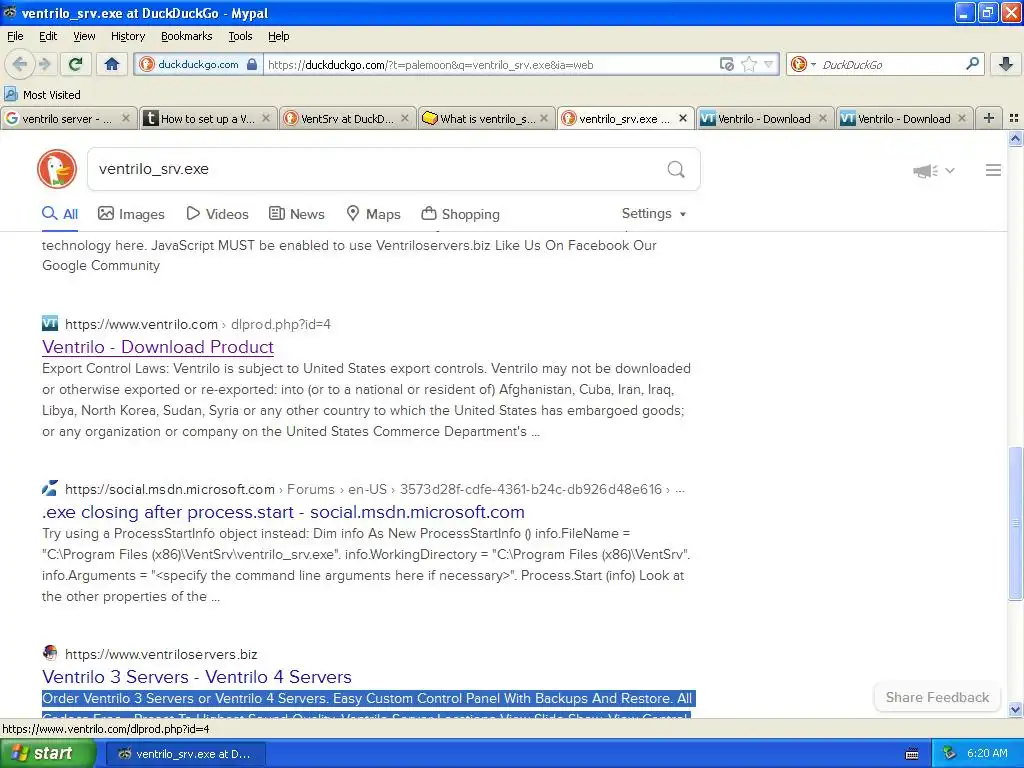
Task: Close the 'ventrilo server' tab
Action: [126, 118]
